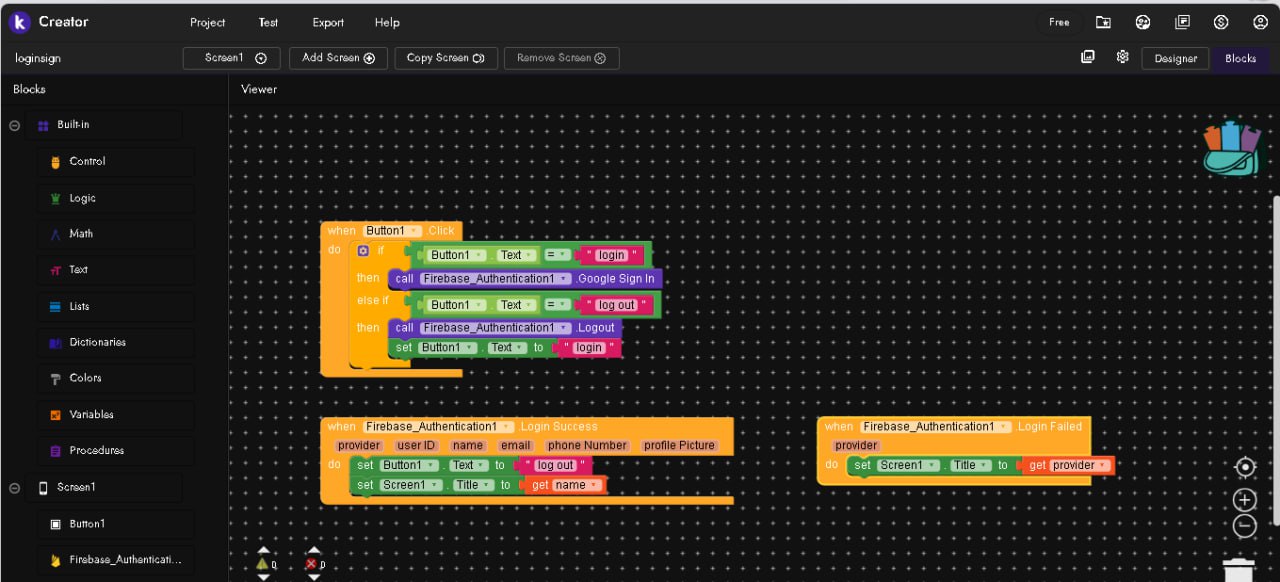The width and height of the screenshot is (1280, 582).
Task: Center the workspace with the target icon
Action: [x=1244, y=467]
